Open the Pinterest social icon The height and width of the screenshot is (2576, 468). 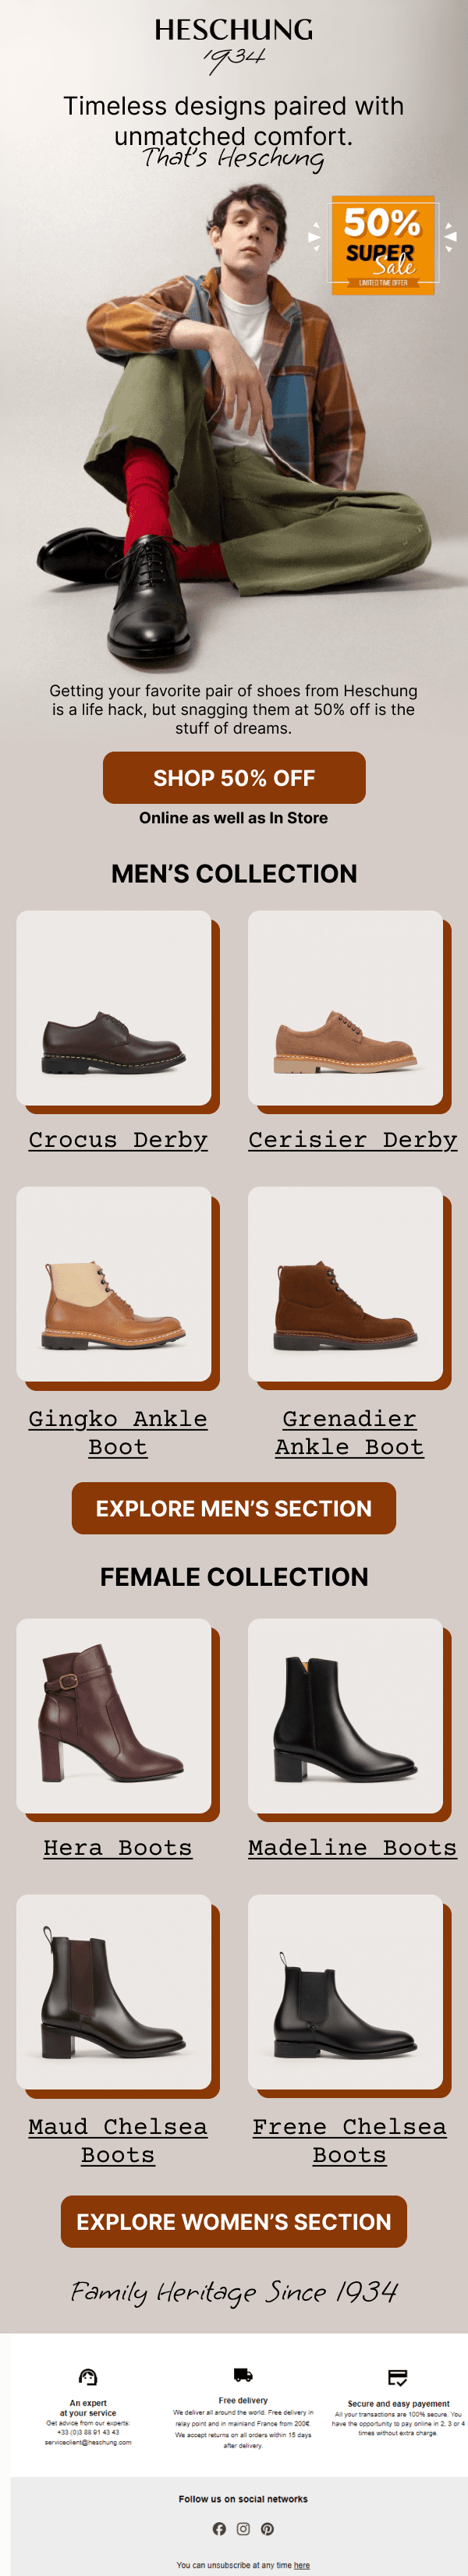[x=267, y=2528]
